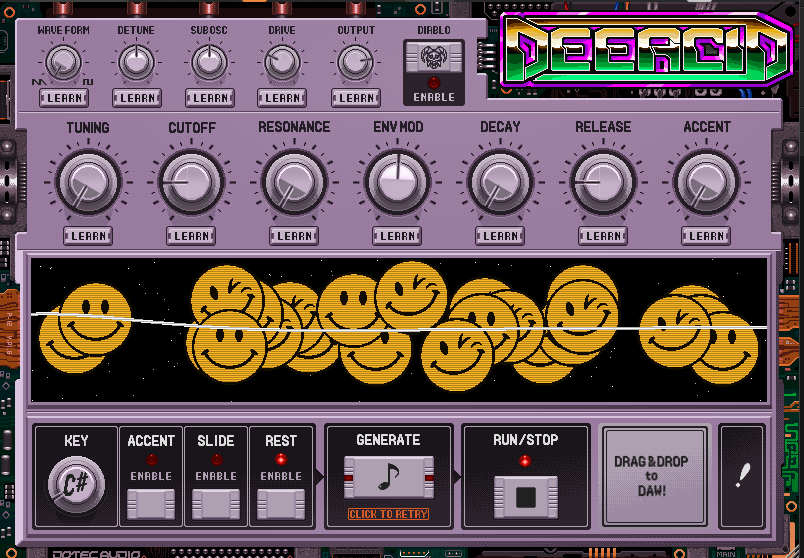Click the Subosc knob
Screen dimensions: 804x558
click(209, 62)
